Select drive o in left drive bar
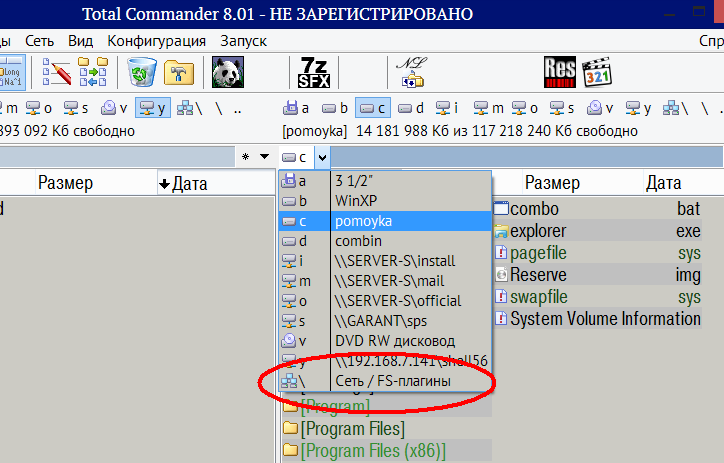 click(39, 108)
